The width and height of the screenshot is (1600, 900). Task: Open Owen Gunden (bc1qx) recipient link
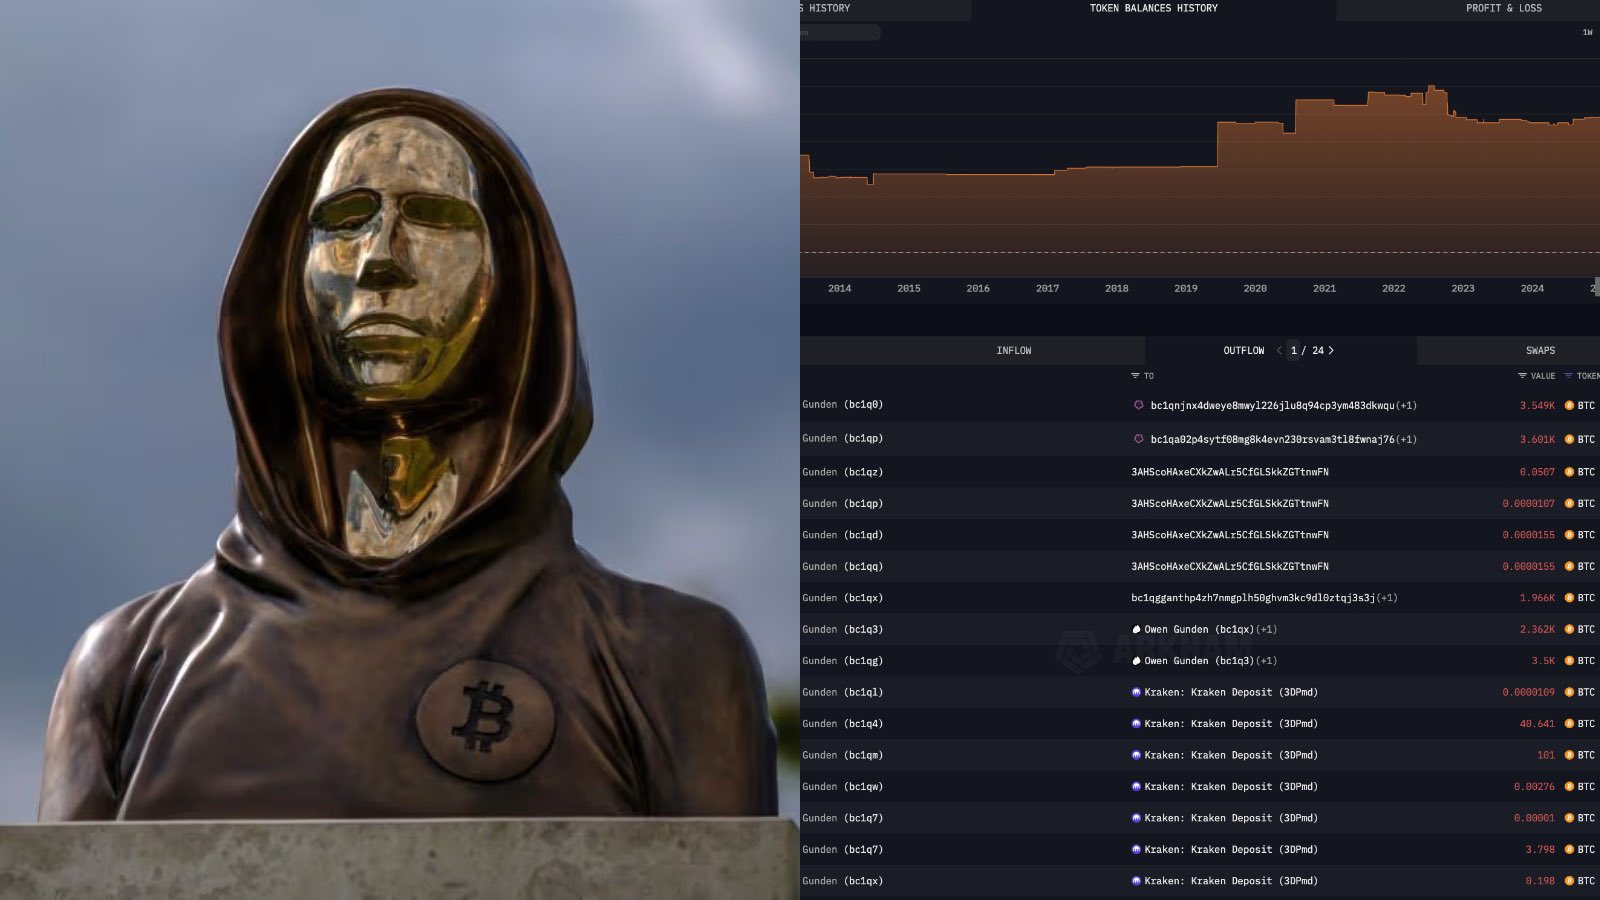coord(1199,630)
